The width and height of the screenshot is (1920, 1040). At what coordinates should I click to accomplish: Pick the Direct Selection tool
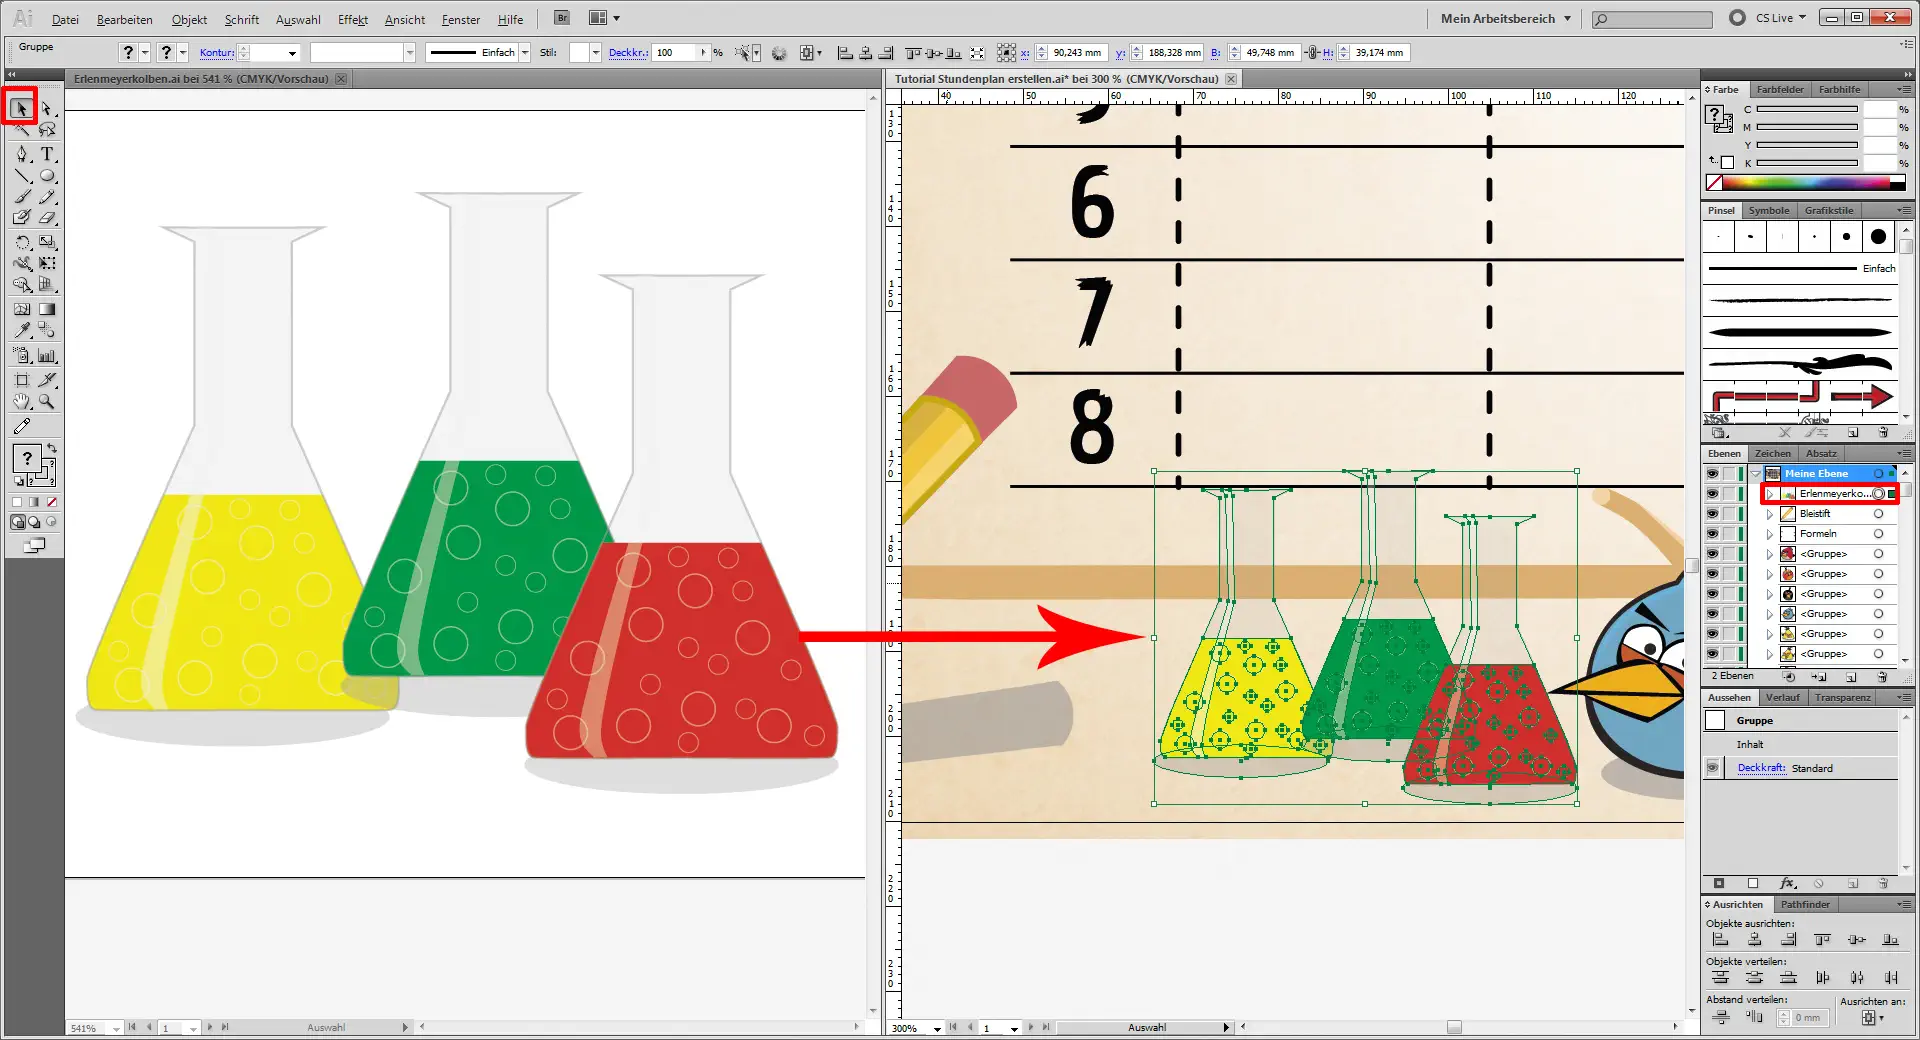(47, 108)
